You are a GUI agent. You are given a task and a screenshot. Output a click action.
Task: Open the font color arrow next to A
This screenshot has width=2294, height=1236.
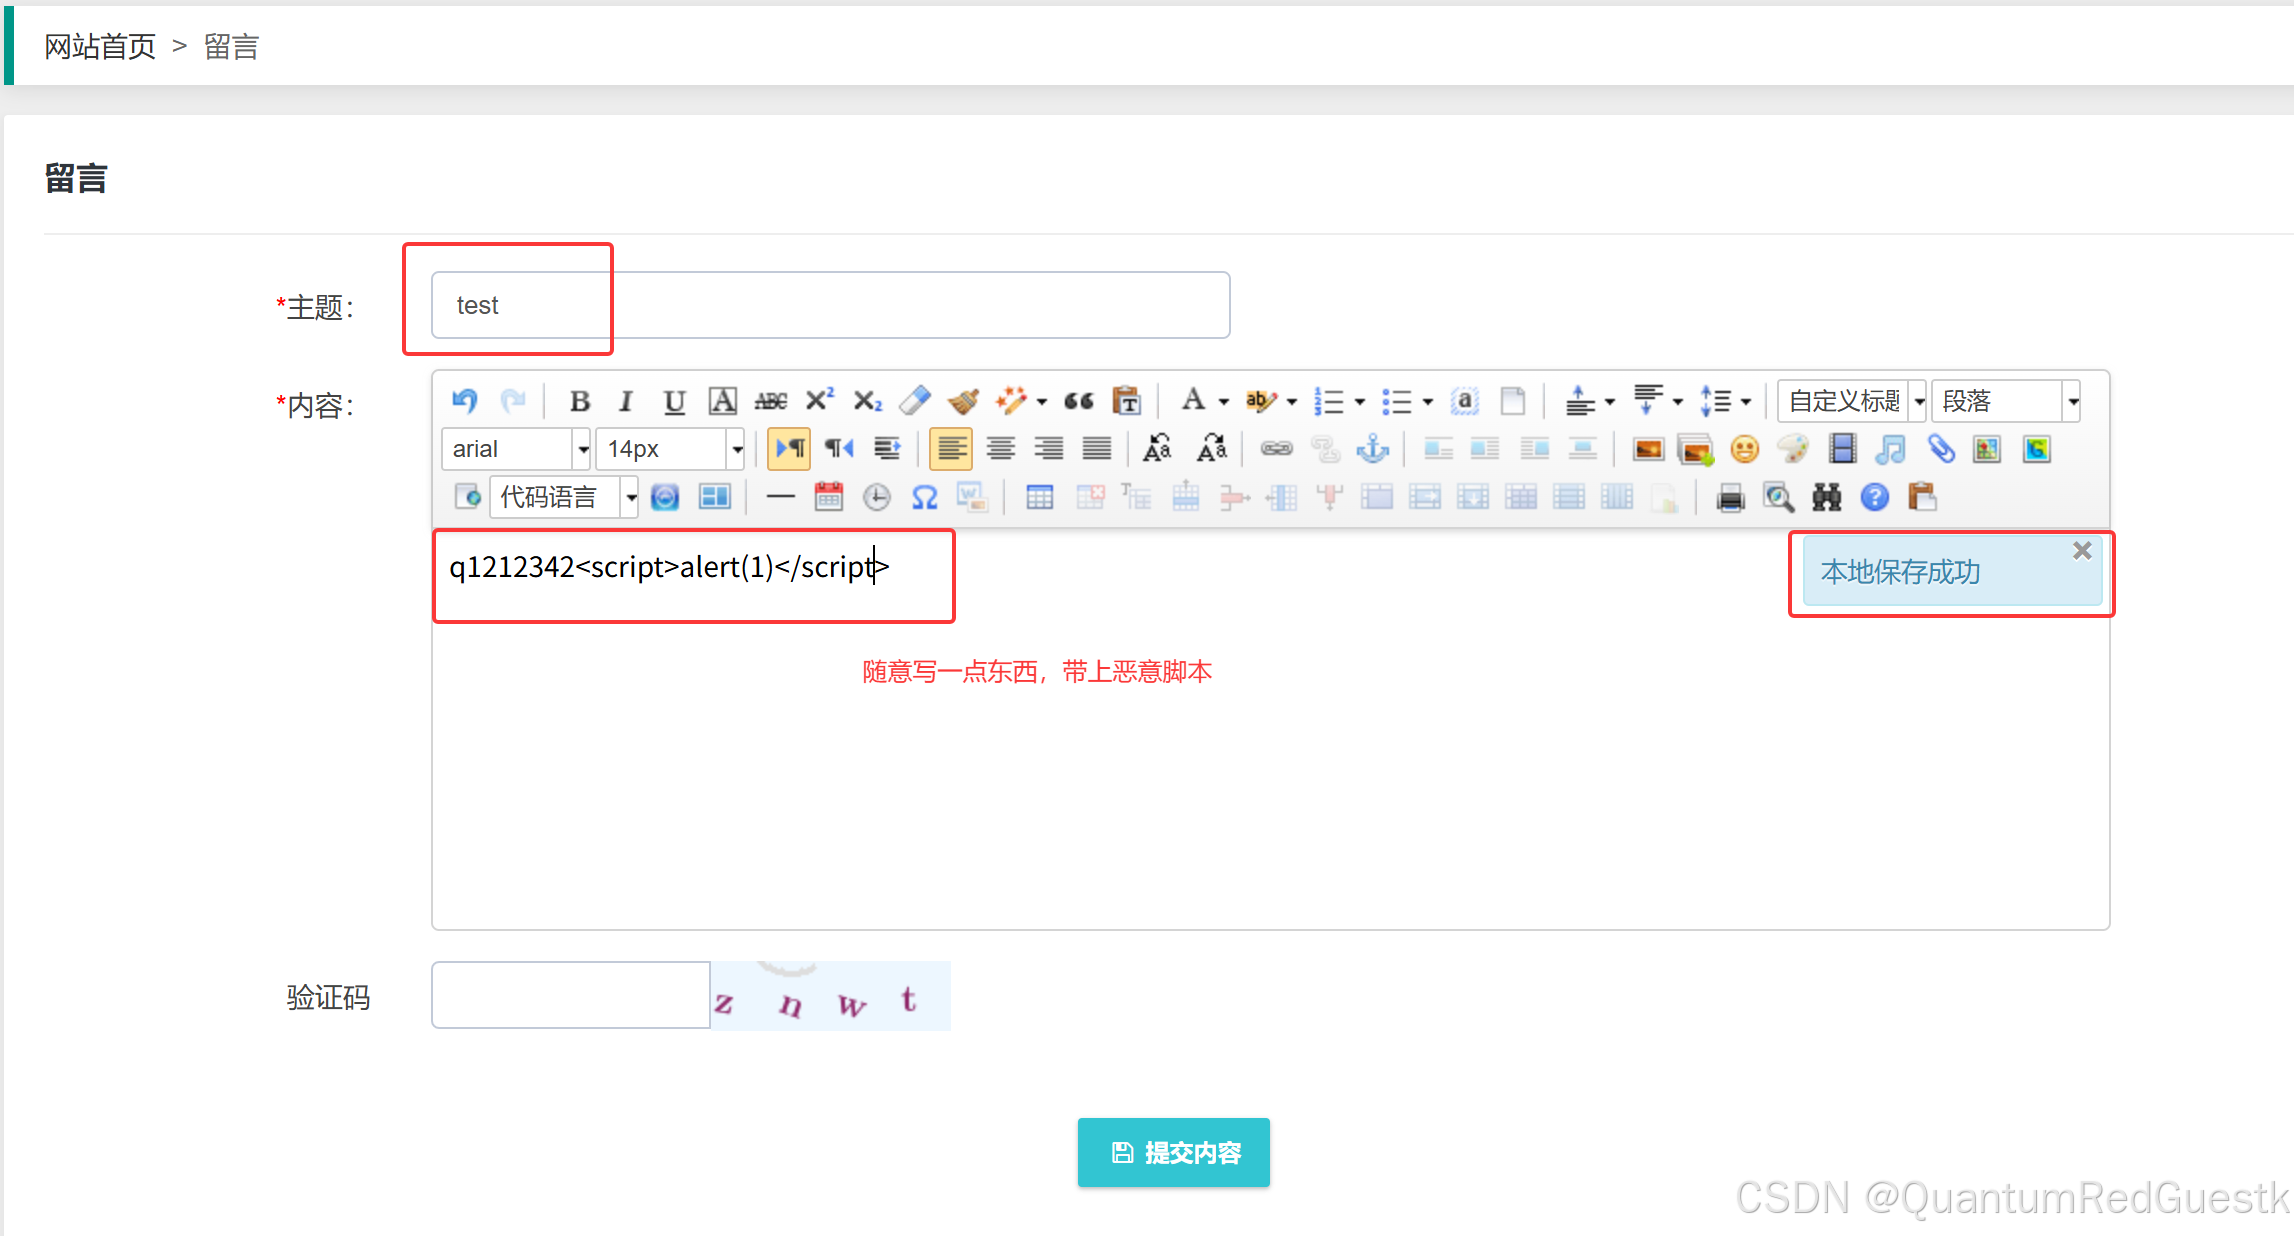(x=1224, y=401)
